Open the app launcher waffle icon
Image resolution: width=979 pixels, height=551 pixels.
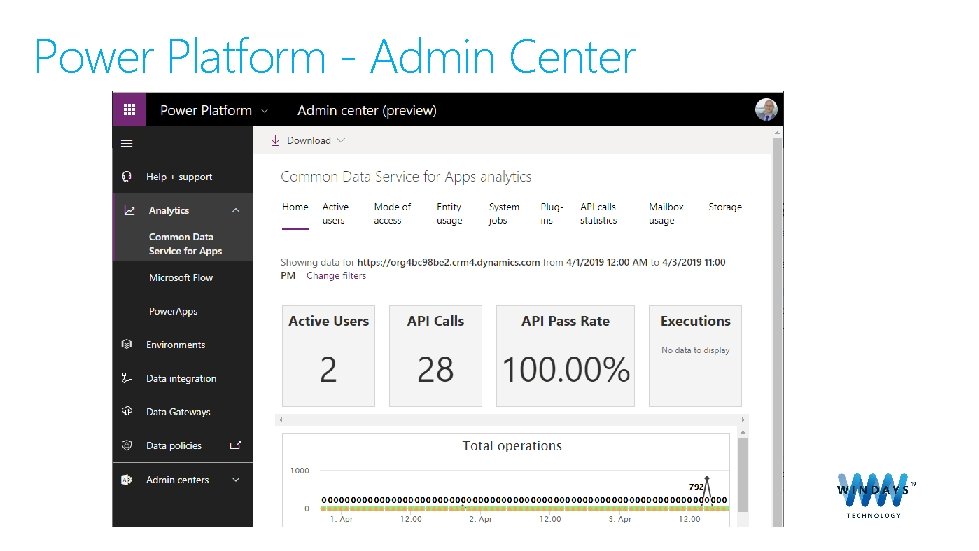(129, 110)
